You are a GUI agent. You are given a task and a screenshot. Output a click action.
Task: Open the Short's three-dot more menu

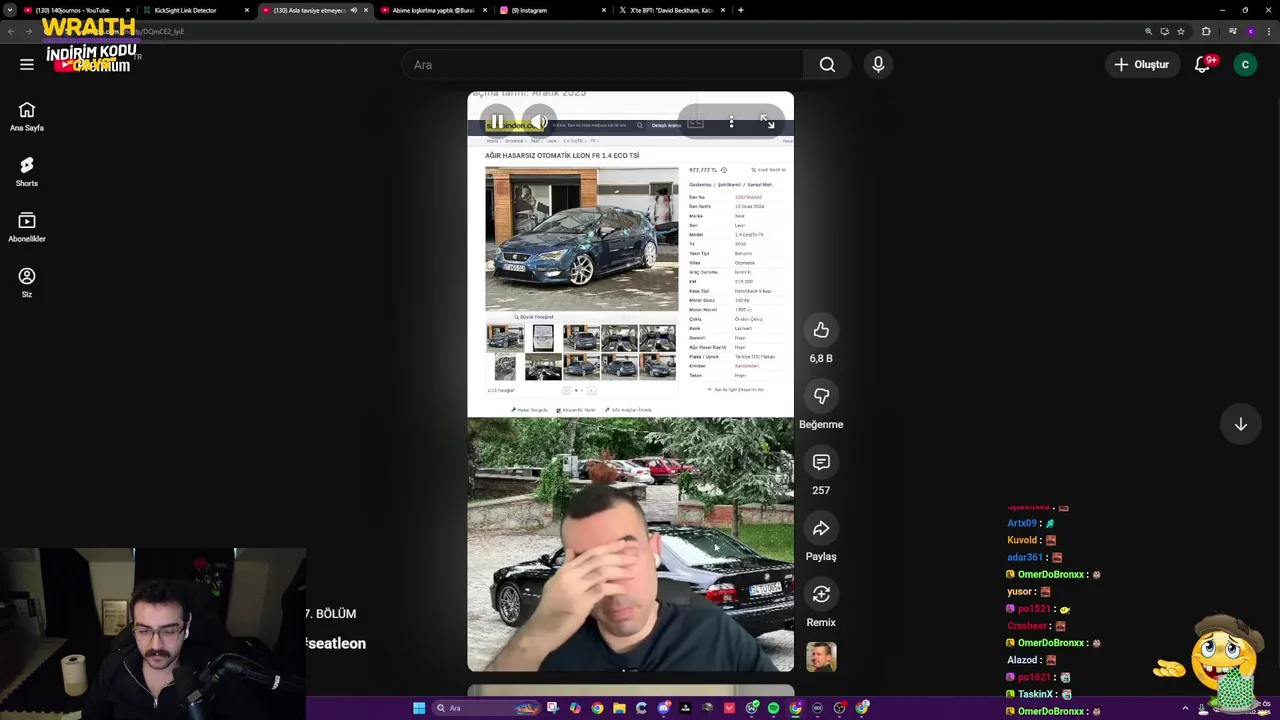[731, 122]
